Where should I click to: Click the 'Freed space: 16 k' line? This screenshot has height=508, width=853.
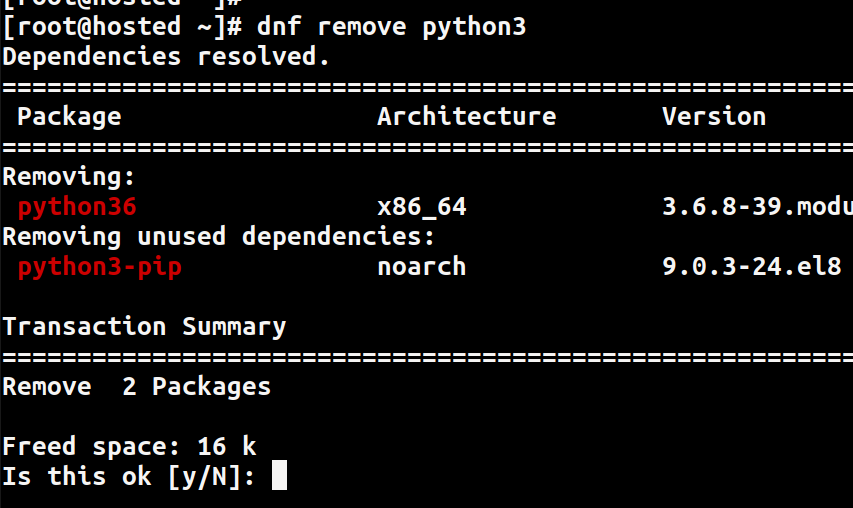pyautogui.click(x=129, y=447)
